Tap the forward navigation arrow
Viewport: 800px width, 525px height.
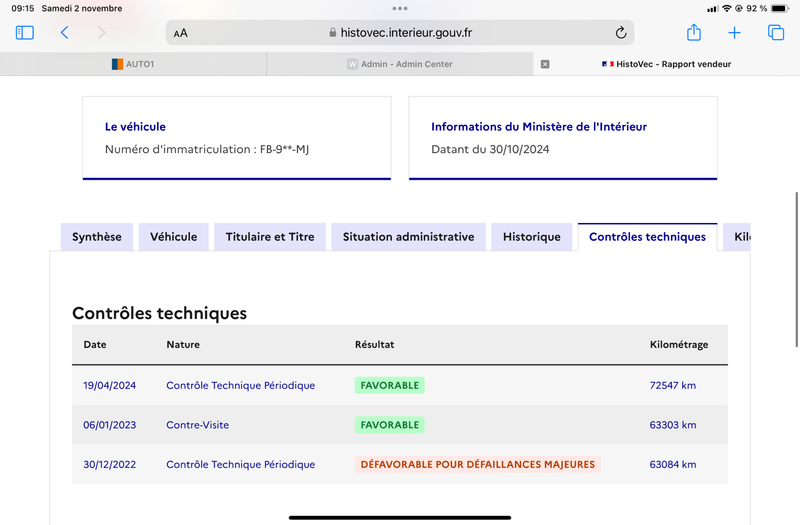[102, 33]
